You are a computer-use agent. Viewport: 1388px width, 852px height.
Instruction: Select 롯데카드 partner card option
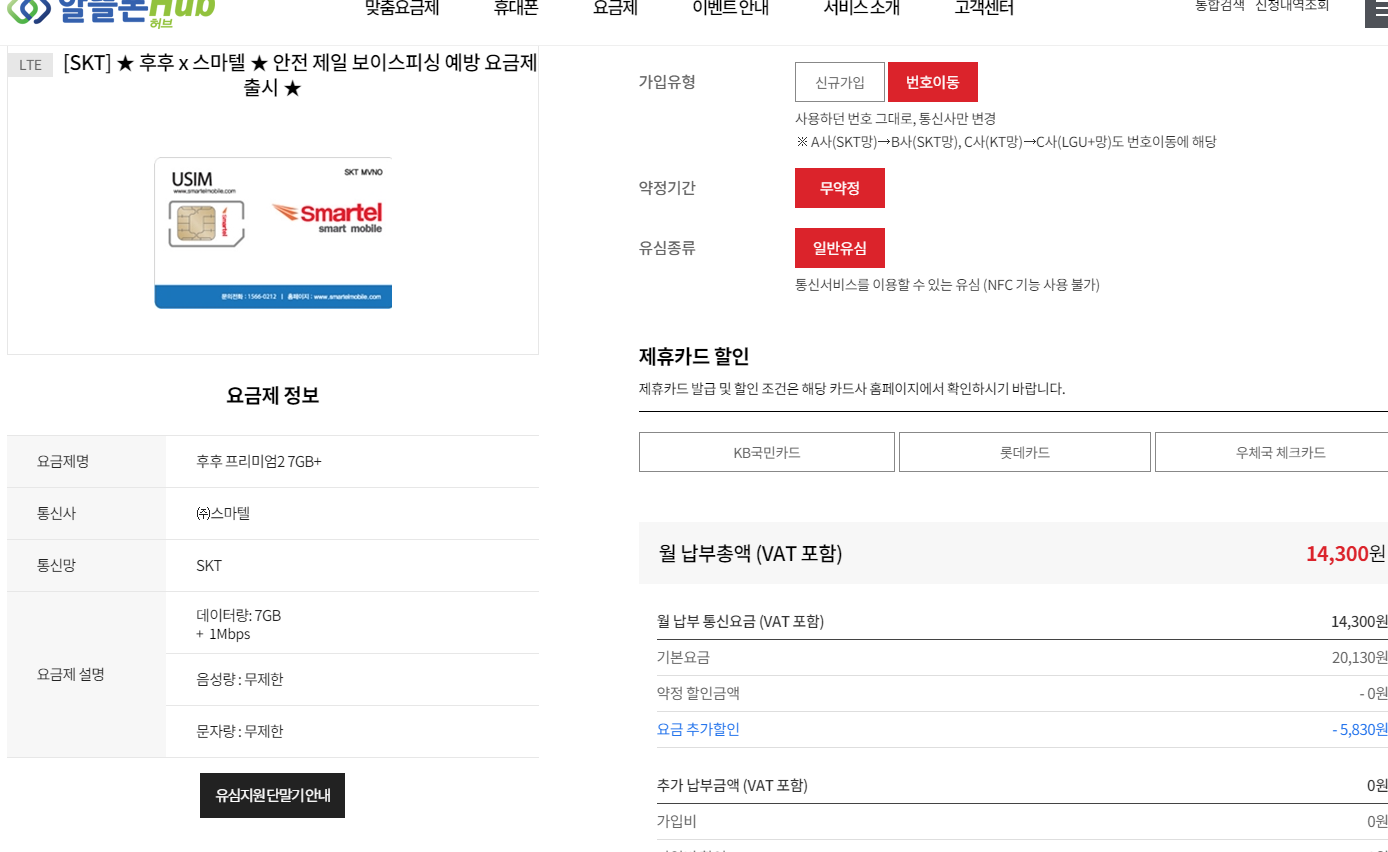pyautogui.click(x=1025, y=452)
